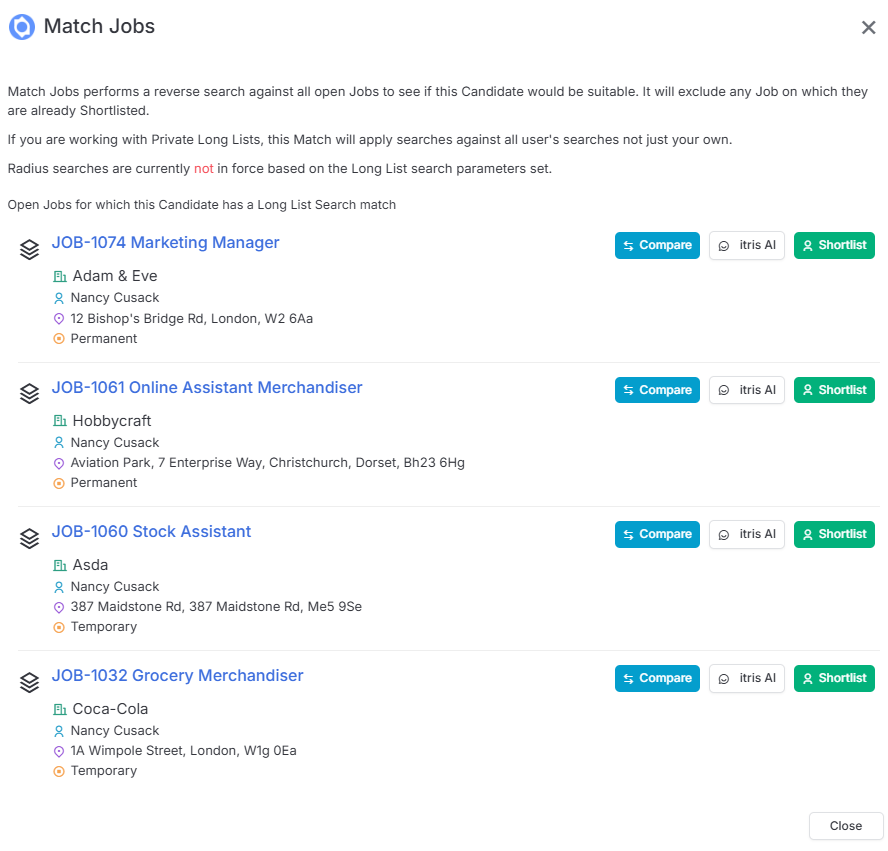The height and width of the screenshot is (851, 888).
Task: Click the person icon next to Nancy Cusack under Hobbycraft
Action: click(x=59, y=442)
